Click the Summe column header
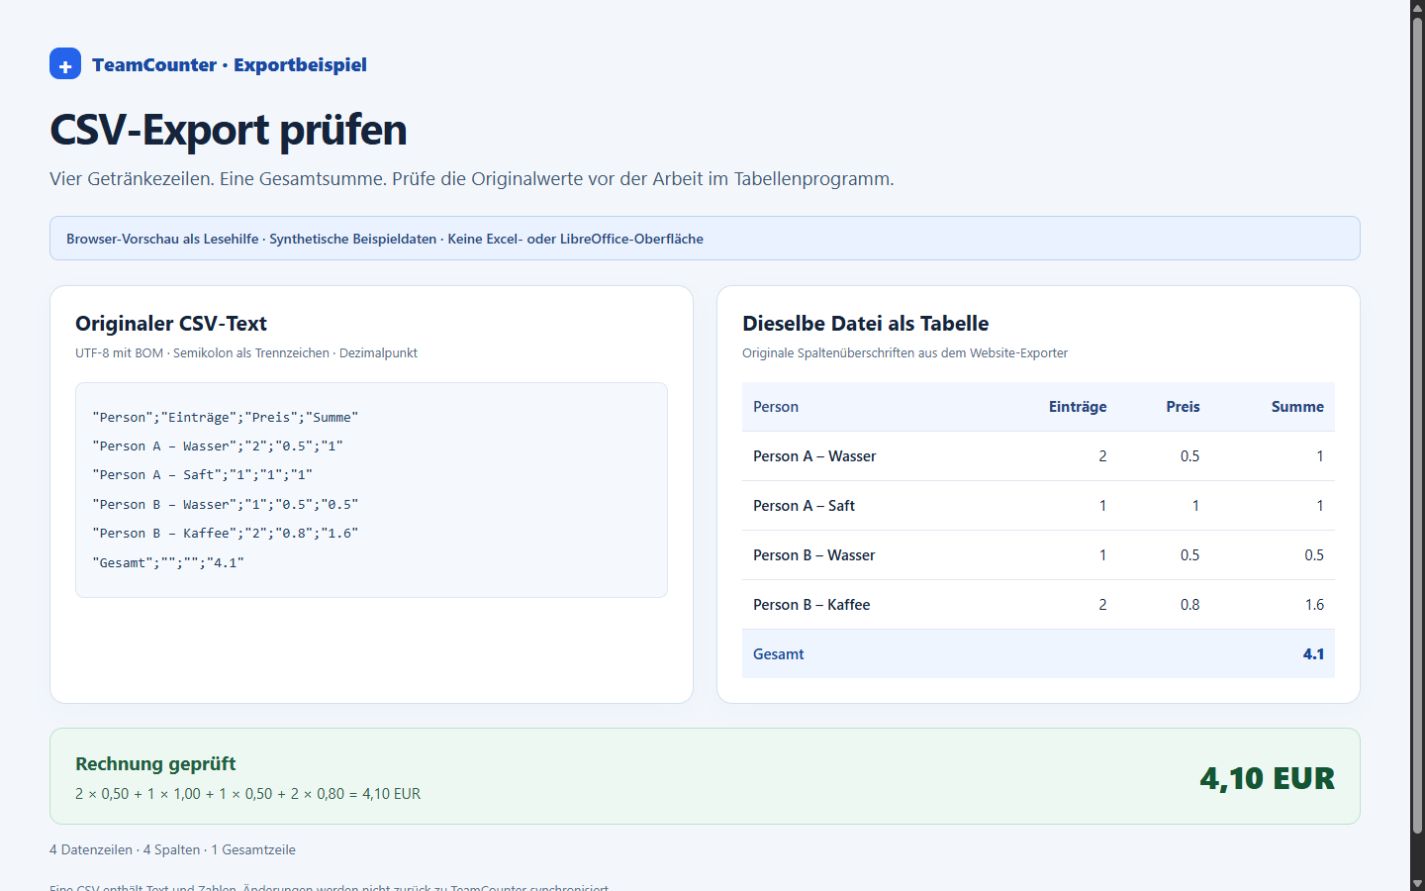 point(1297,406)
